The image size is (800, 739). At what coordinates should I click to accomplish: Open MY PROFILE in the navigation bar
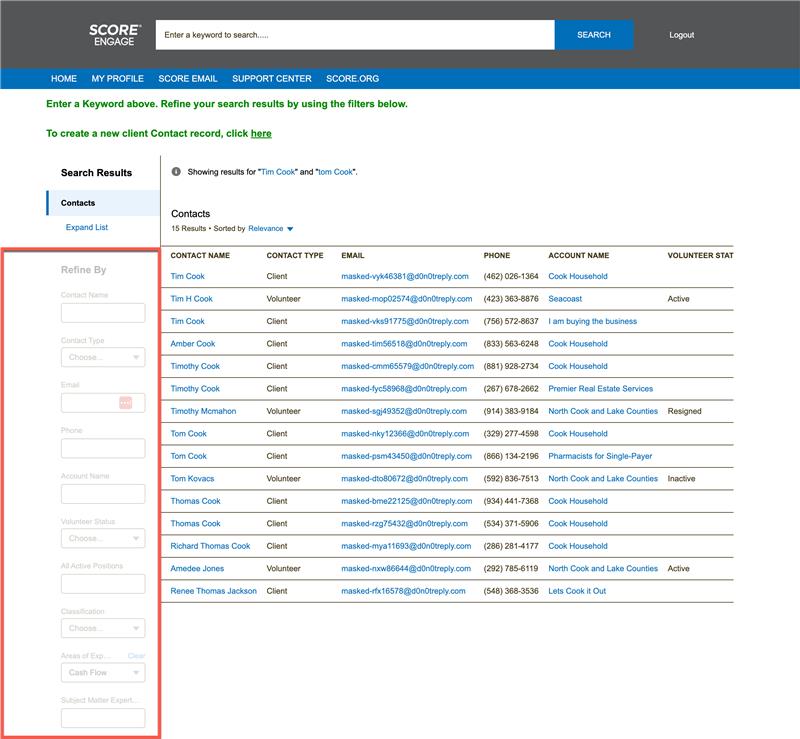pos(117,79)
